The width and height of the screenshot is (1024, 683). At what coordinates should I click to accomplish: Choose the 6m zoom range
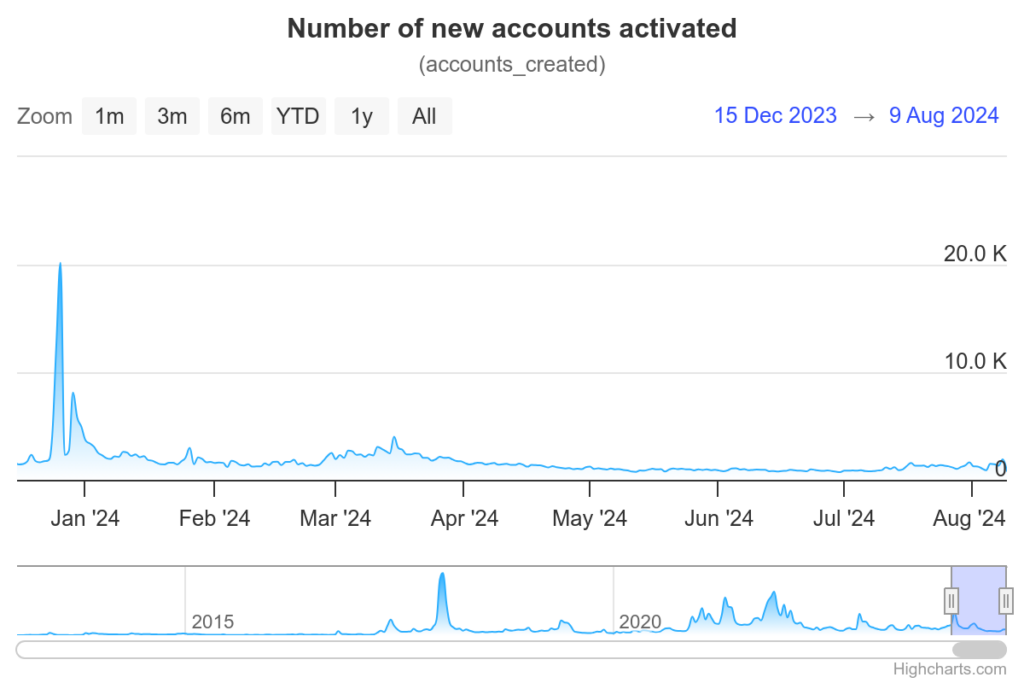(x=235, y=116)
